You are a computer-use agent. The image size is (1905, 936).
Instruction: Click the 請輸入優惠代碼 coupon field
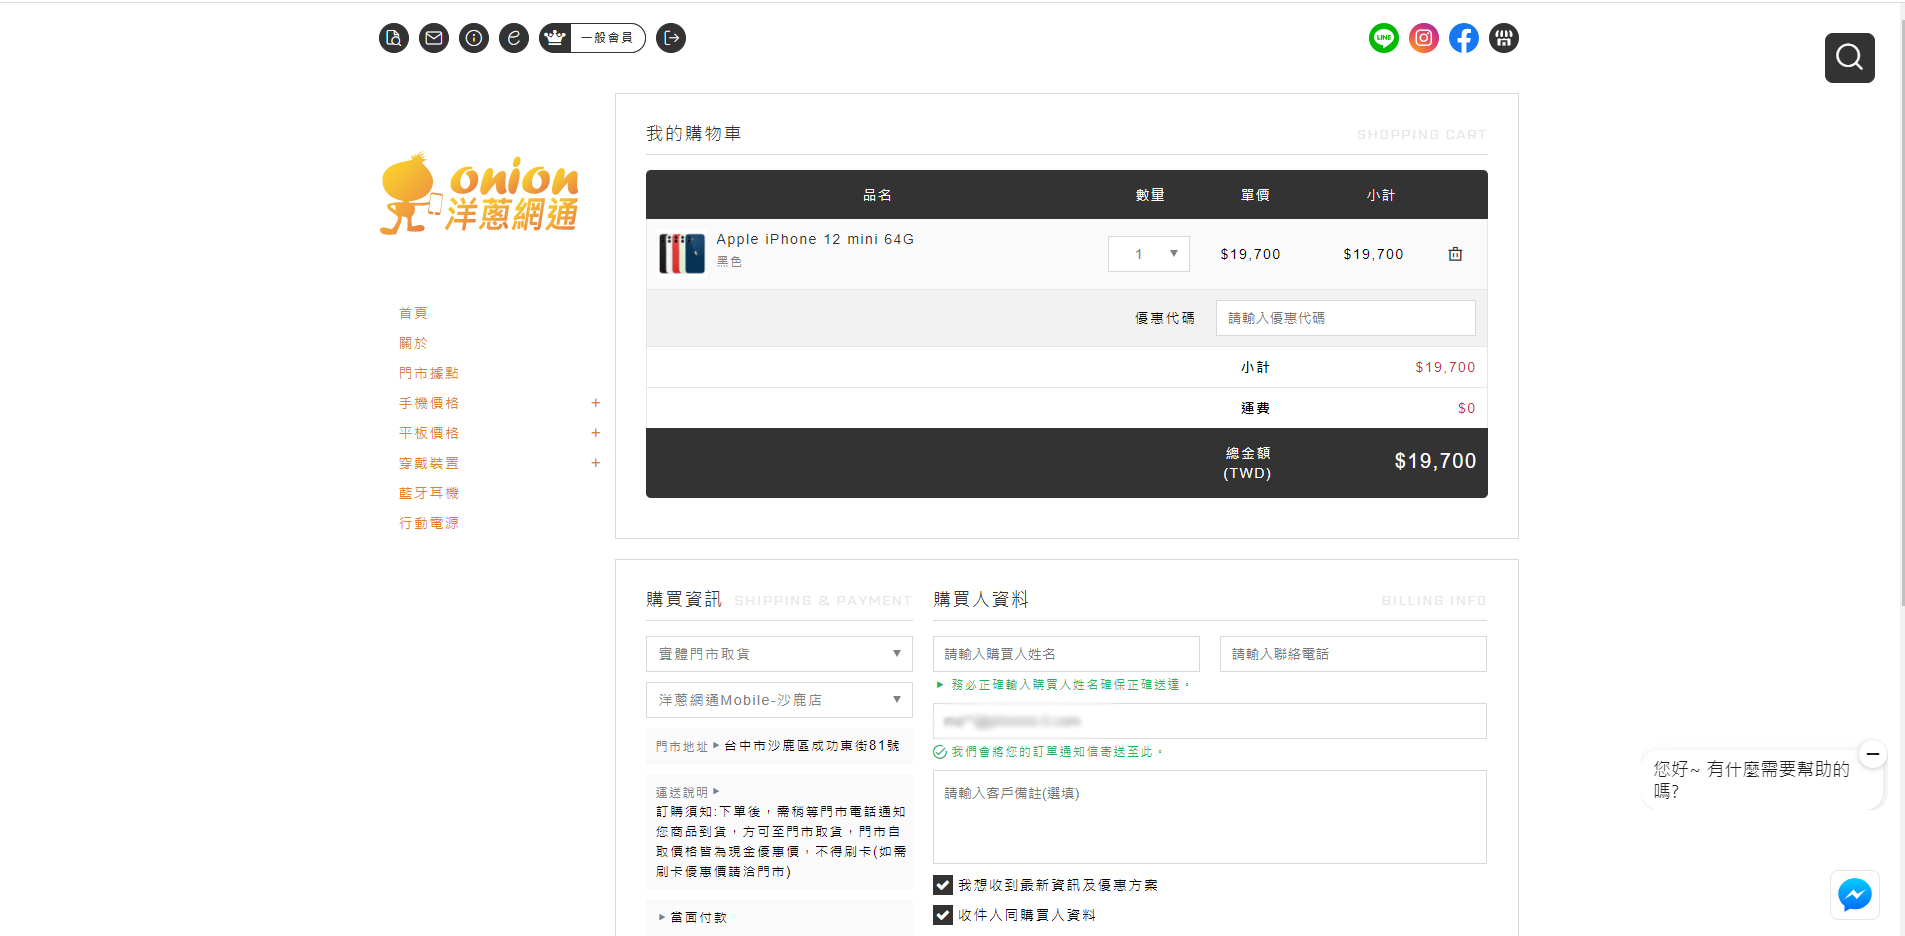point(1345,318)
